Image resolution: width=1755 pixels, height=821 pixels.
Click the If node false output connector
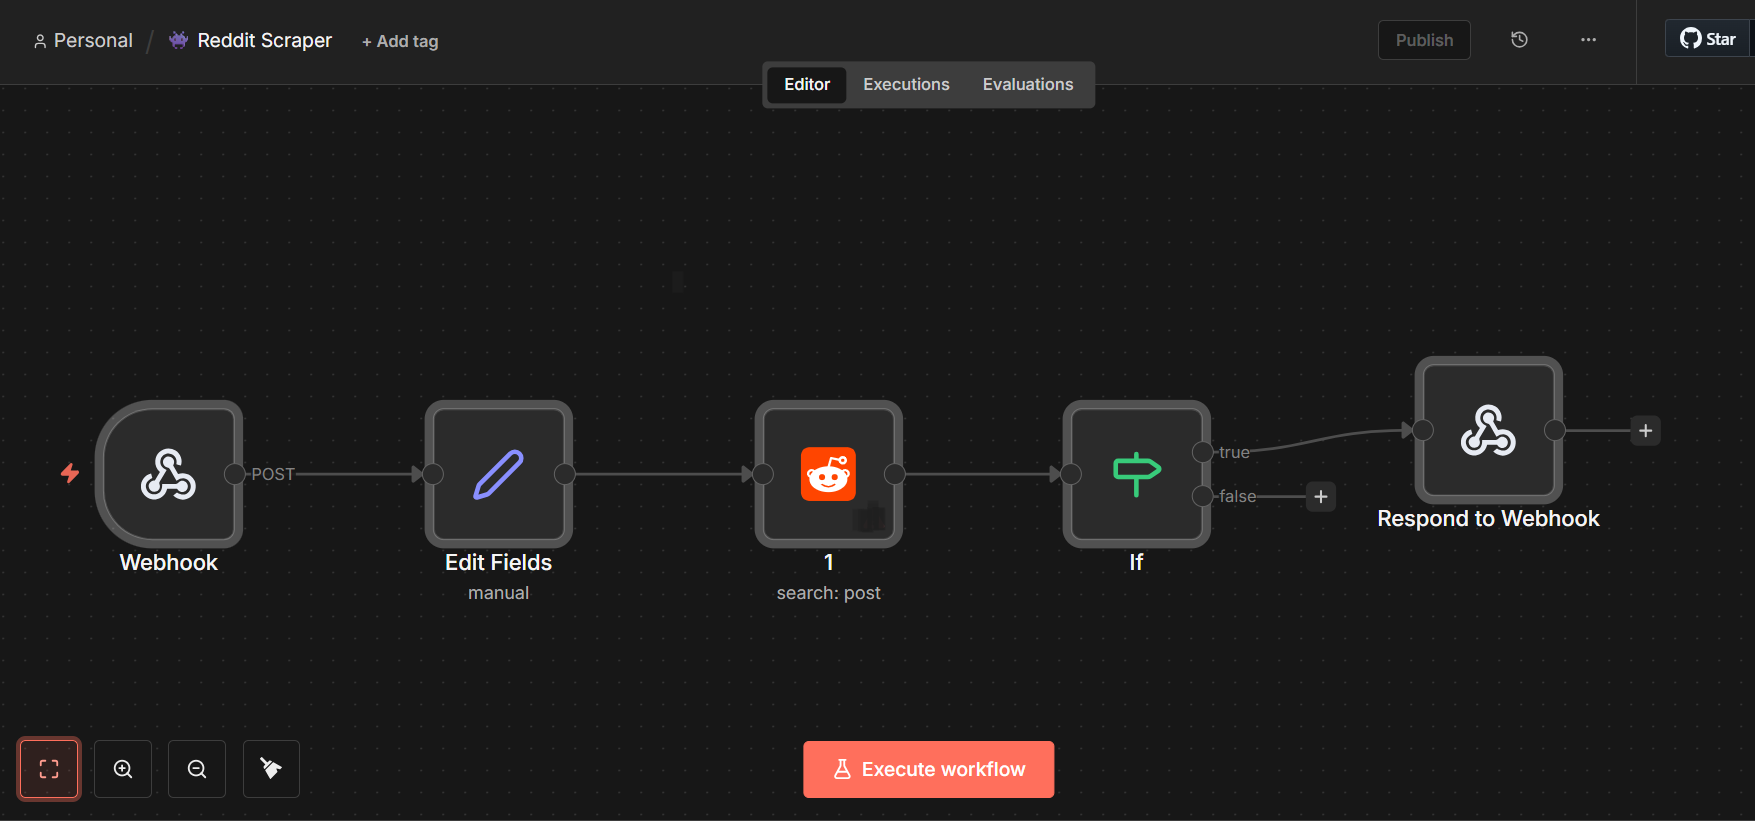coord(1203,496)
